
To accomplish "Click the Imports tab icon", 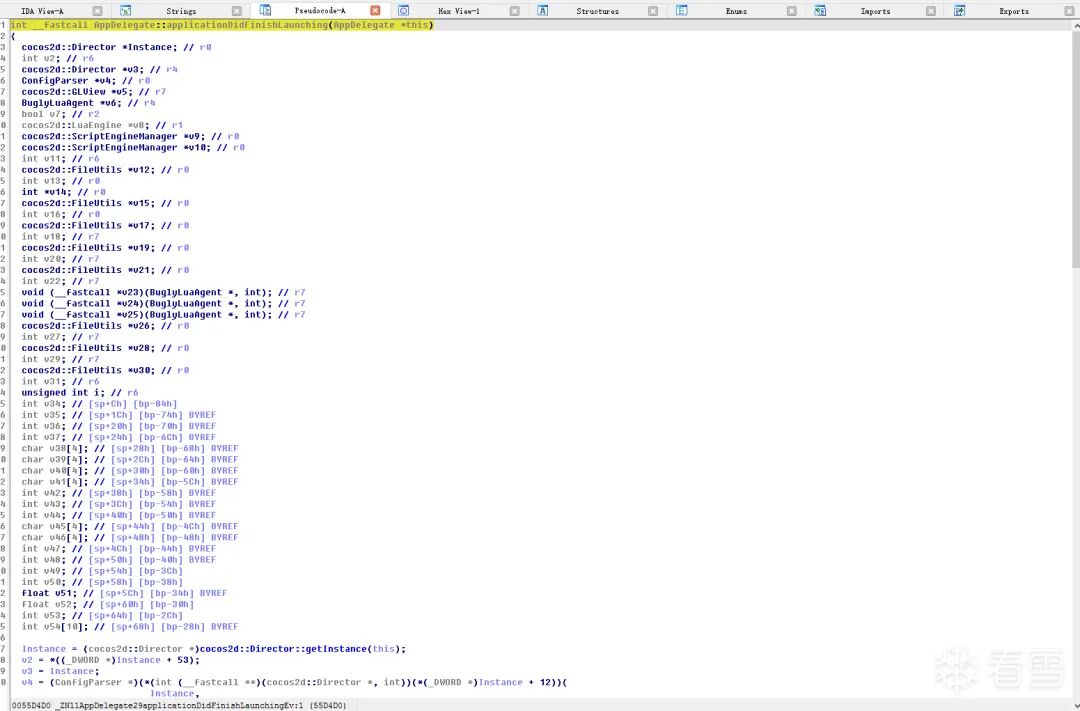I will [x=820, y=10].
